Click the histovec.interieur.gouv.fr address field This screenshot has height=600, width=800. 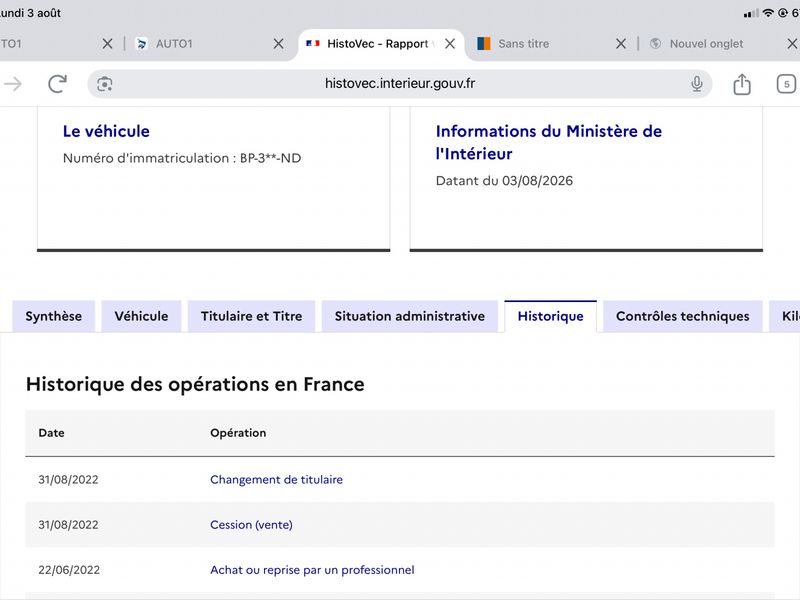[x=399, y=84]
